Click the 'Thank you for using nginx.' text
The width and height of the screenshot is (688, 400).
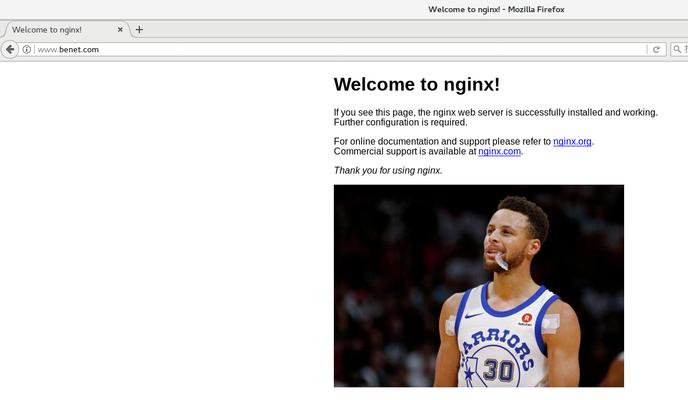click(x=388, y=170)
